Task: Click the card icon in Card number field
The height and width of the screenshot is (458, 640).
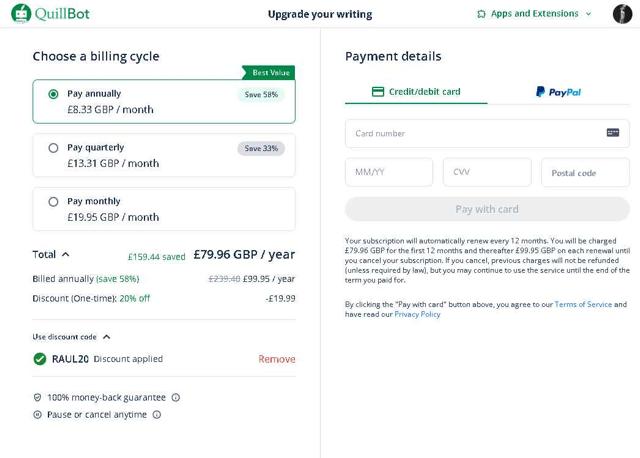Action: (x=613, y=133)
